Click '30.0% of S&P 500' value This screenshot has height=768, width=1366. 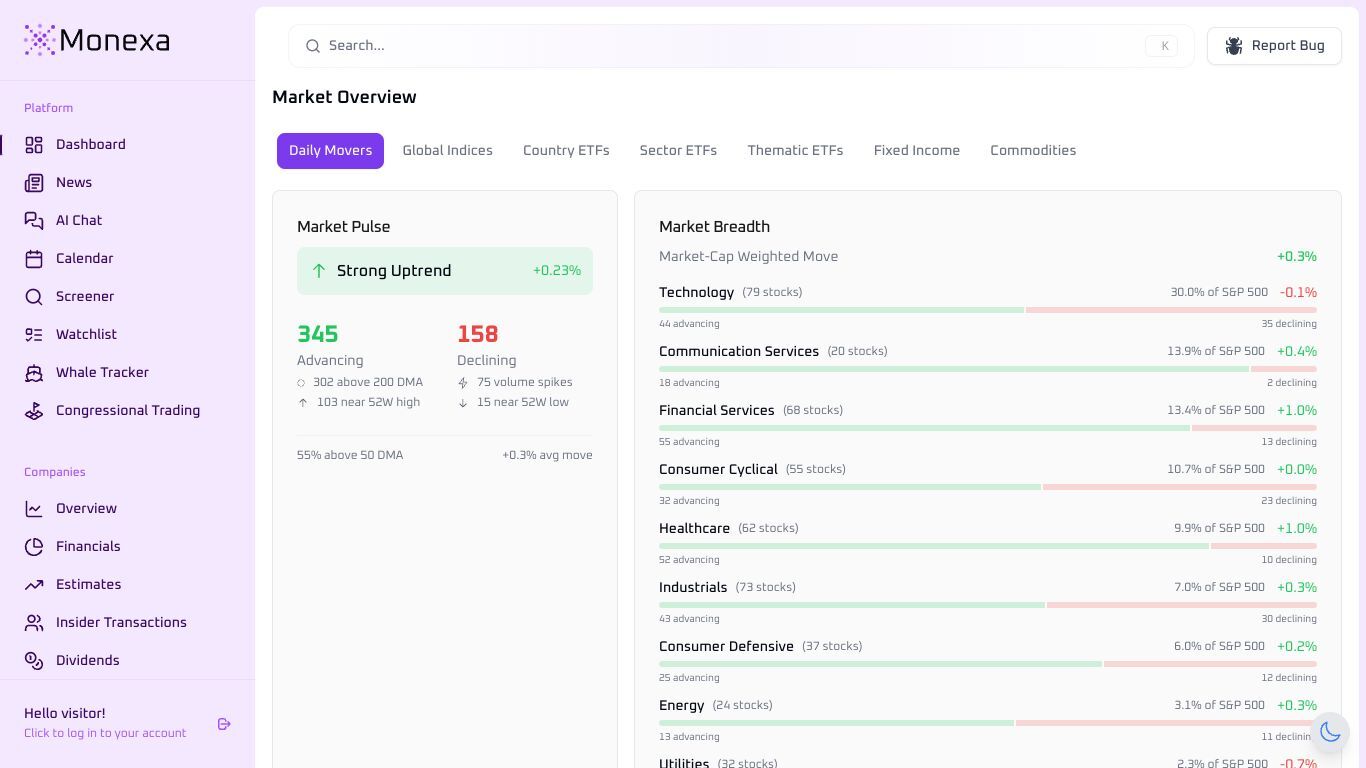tap(1219, 293)
